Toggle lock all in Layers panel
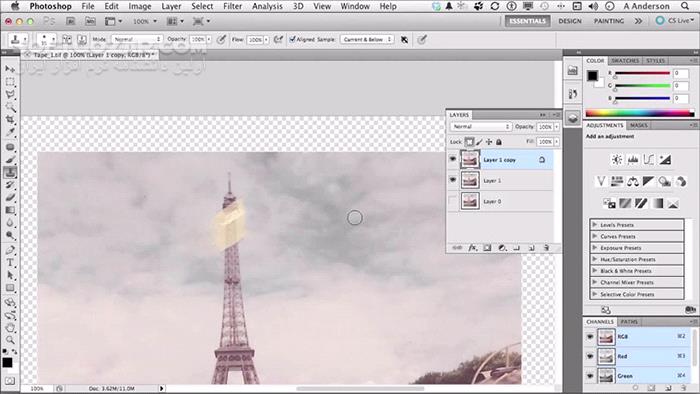The height and width of the screenshot is (394, 700). (499, 142)
